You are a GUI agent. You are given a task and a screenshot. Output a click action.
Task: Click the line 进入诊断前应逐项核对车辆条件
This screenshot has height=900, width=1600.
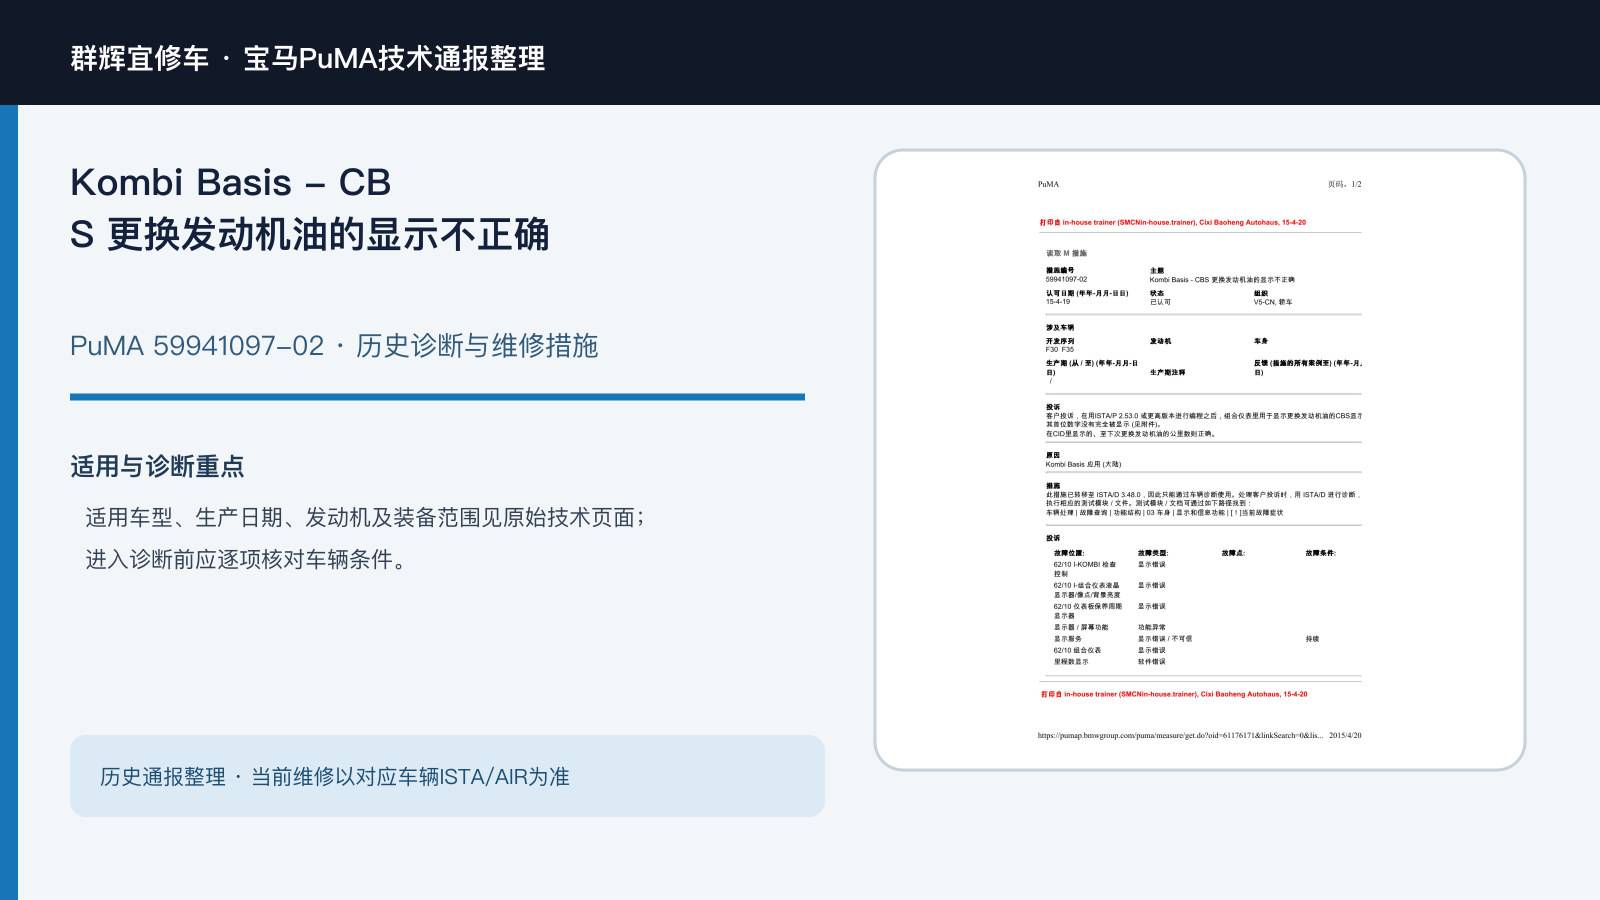point(246,559)
